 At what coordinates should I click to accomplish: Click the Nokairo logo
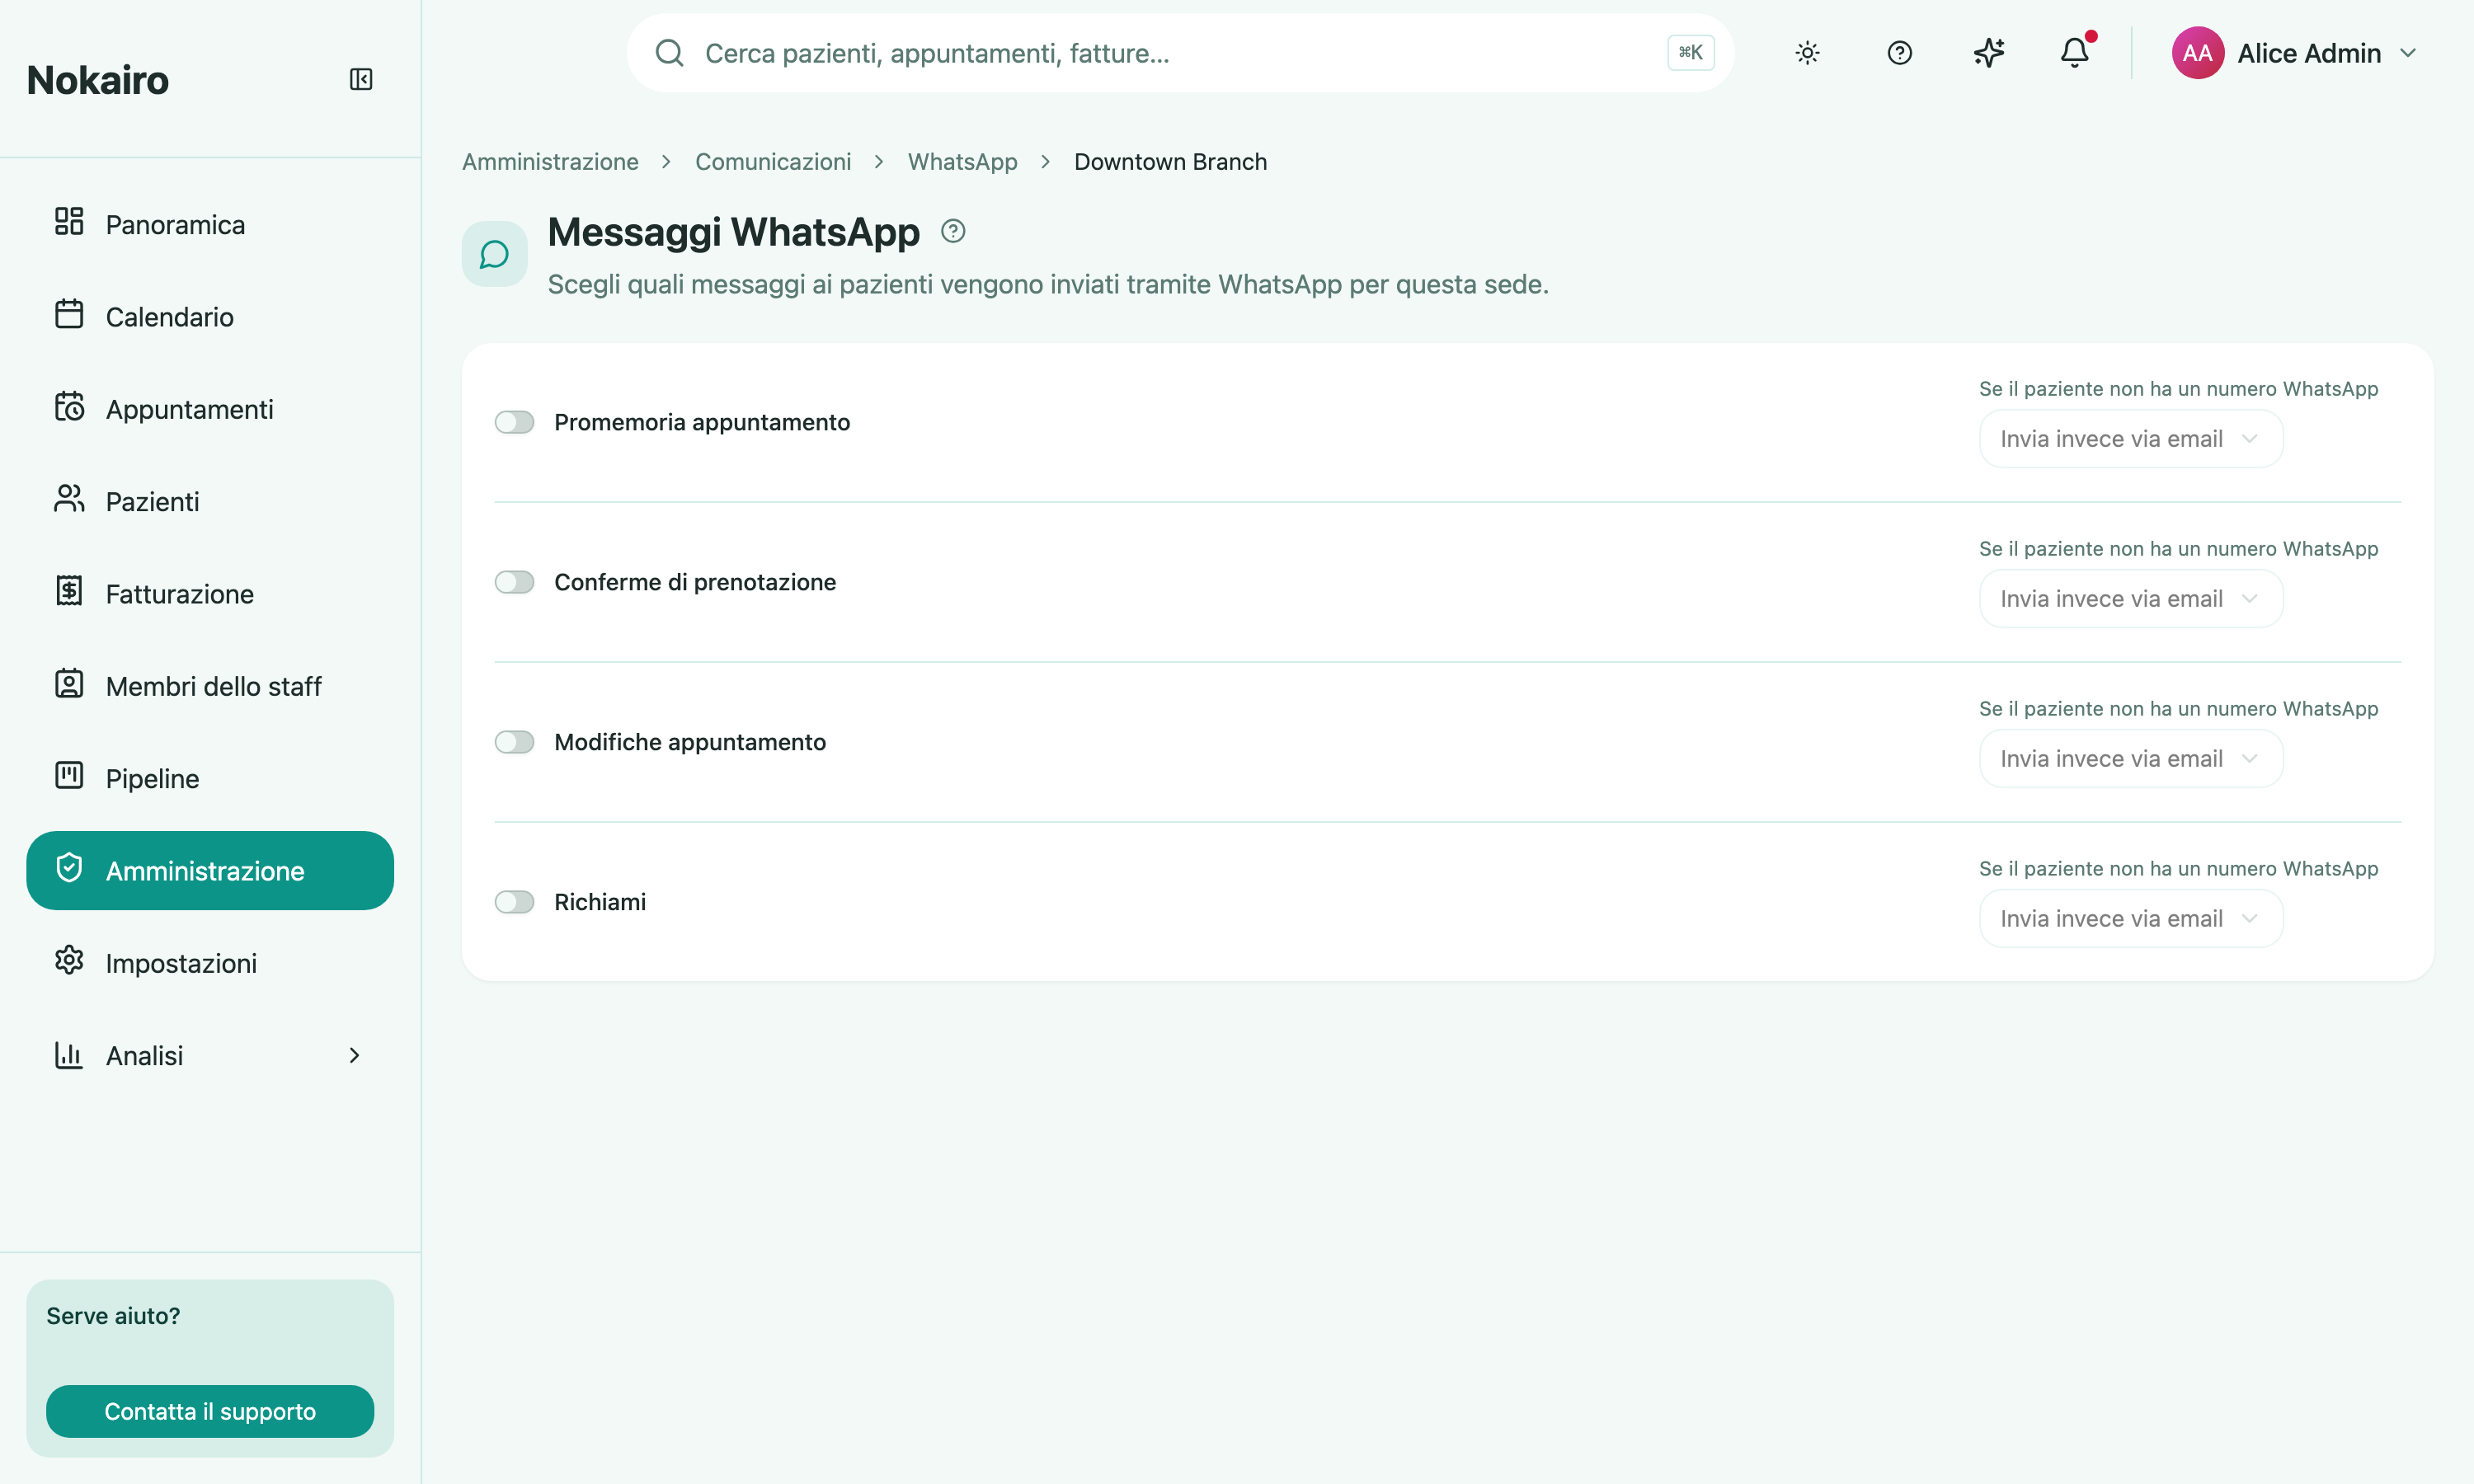(x=98, y=80)
